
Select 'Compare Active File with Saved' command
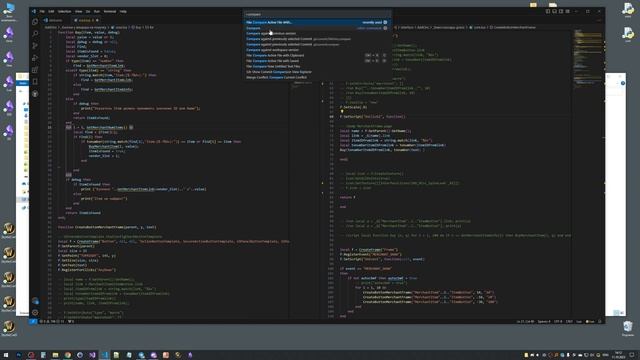(x=318, y=61)
